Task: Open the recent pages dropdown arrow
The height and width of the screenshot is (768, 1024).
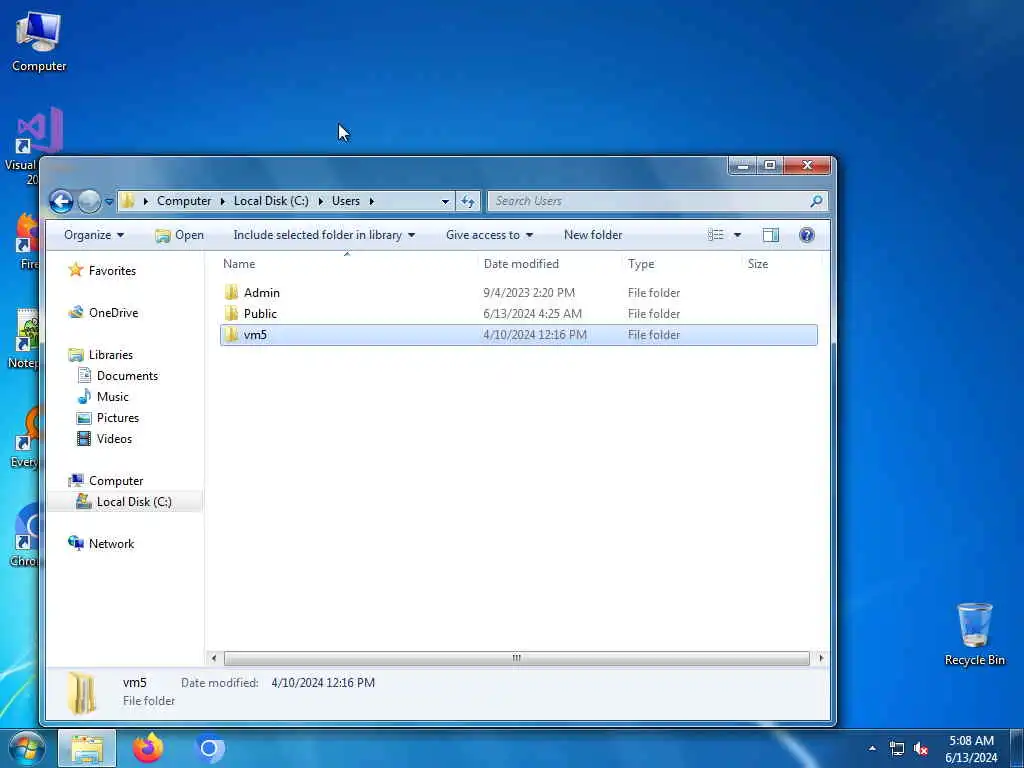Action: click(109, 201)
